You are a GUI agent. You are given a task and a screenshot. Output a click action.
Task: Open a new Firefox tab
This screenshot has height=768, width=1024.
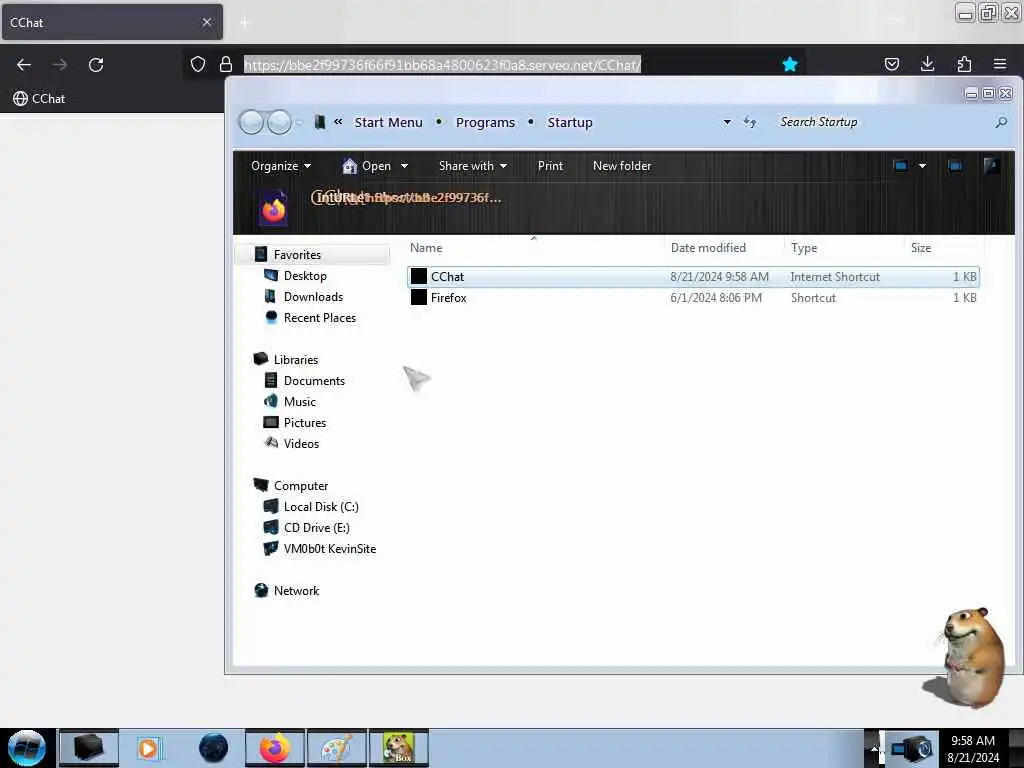pyautogui.click(x=245, y=23)
